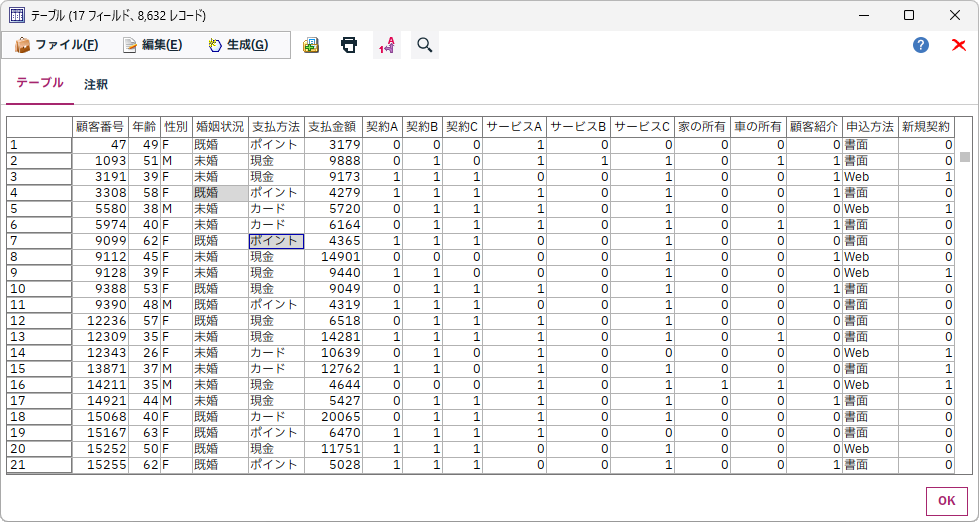Open the ファイル(F) menu
The image size is (979, 522).
(56, 45)
